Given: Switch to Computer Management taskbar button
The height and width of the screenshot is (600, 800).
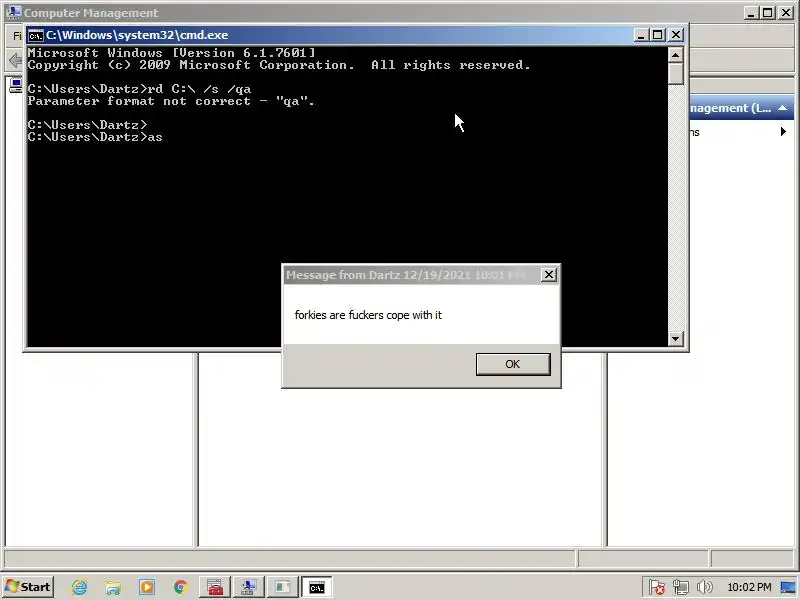Looking at the screenshot, I should coord(248,587).
